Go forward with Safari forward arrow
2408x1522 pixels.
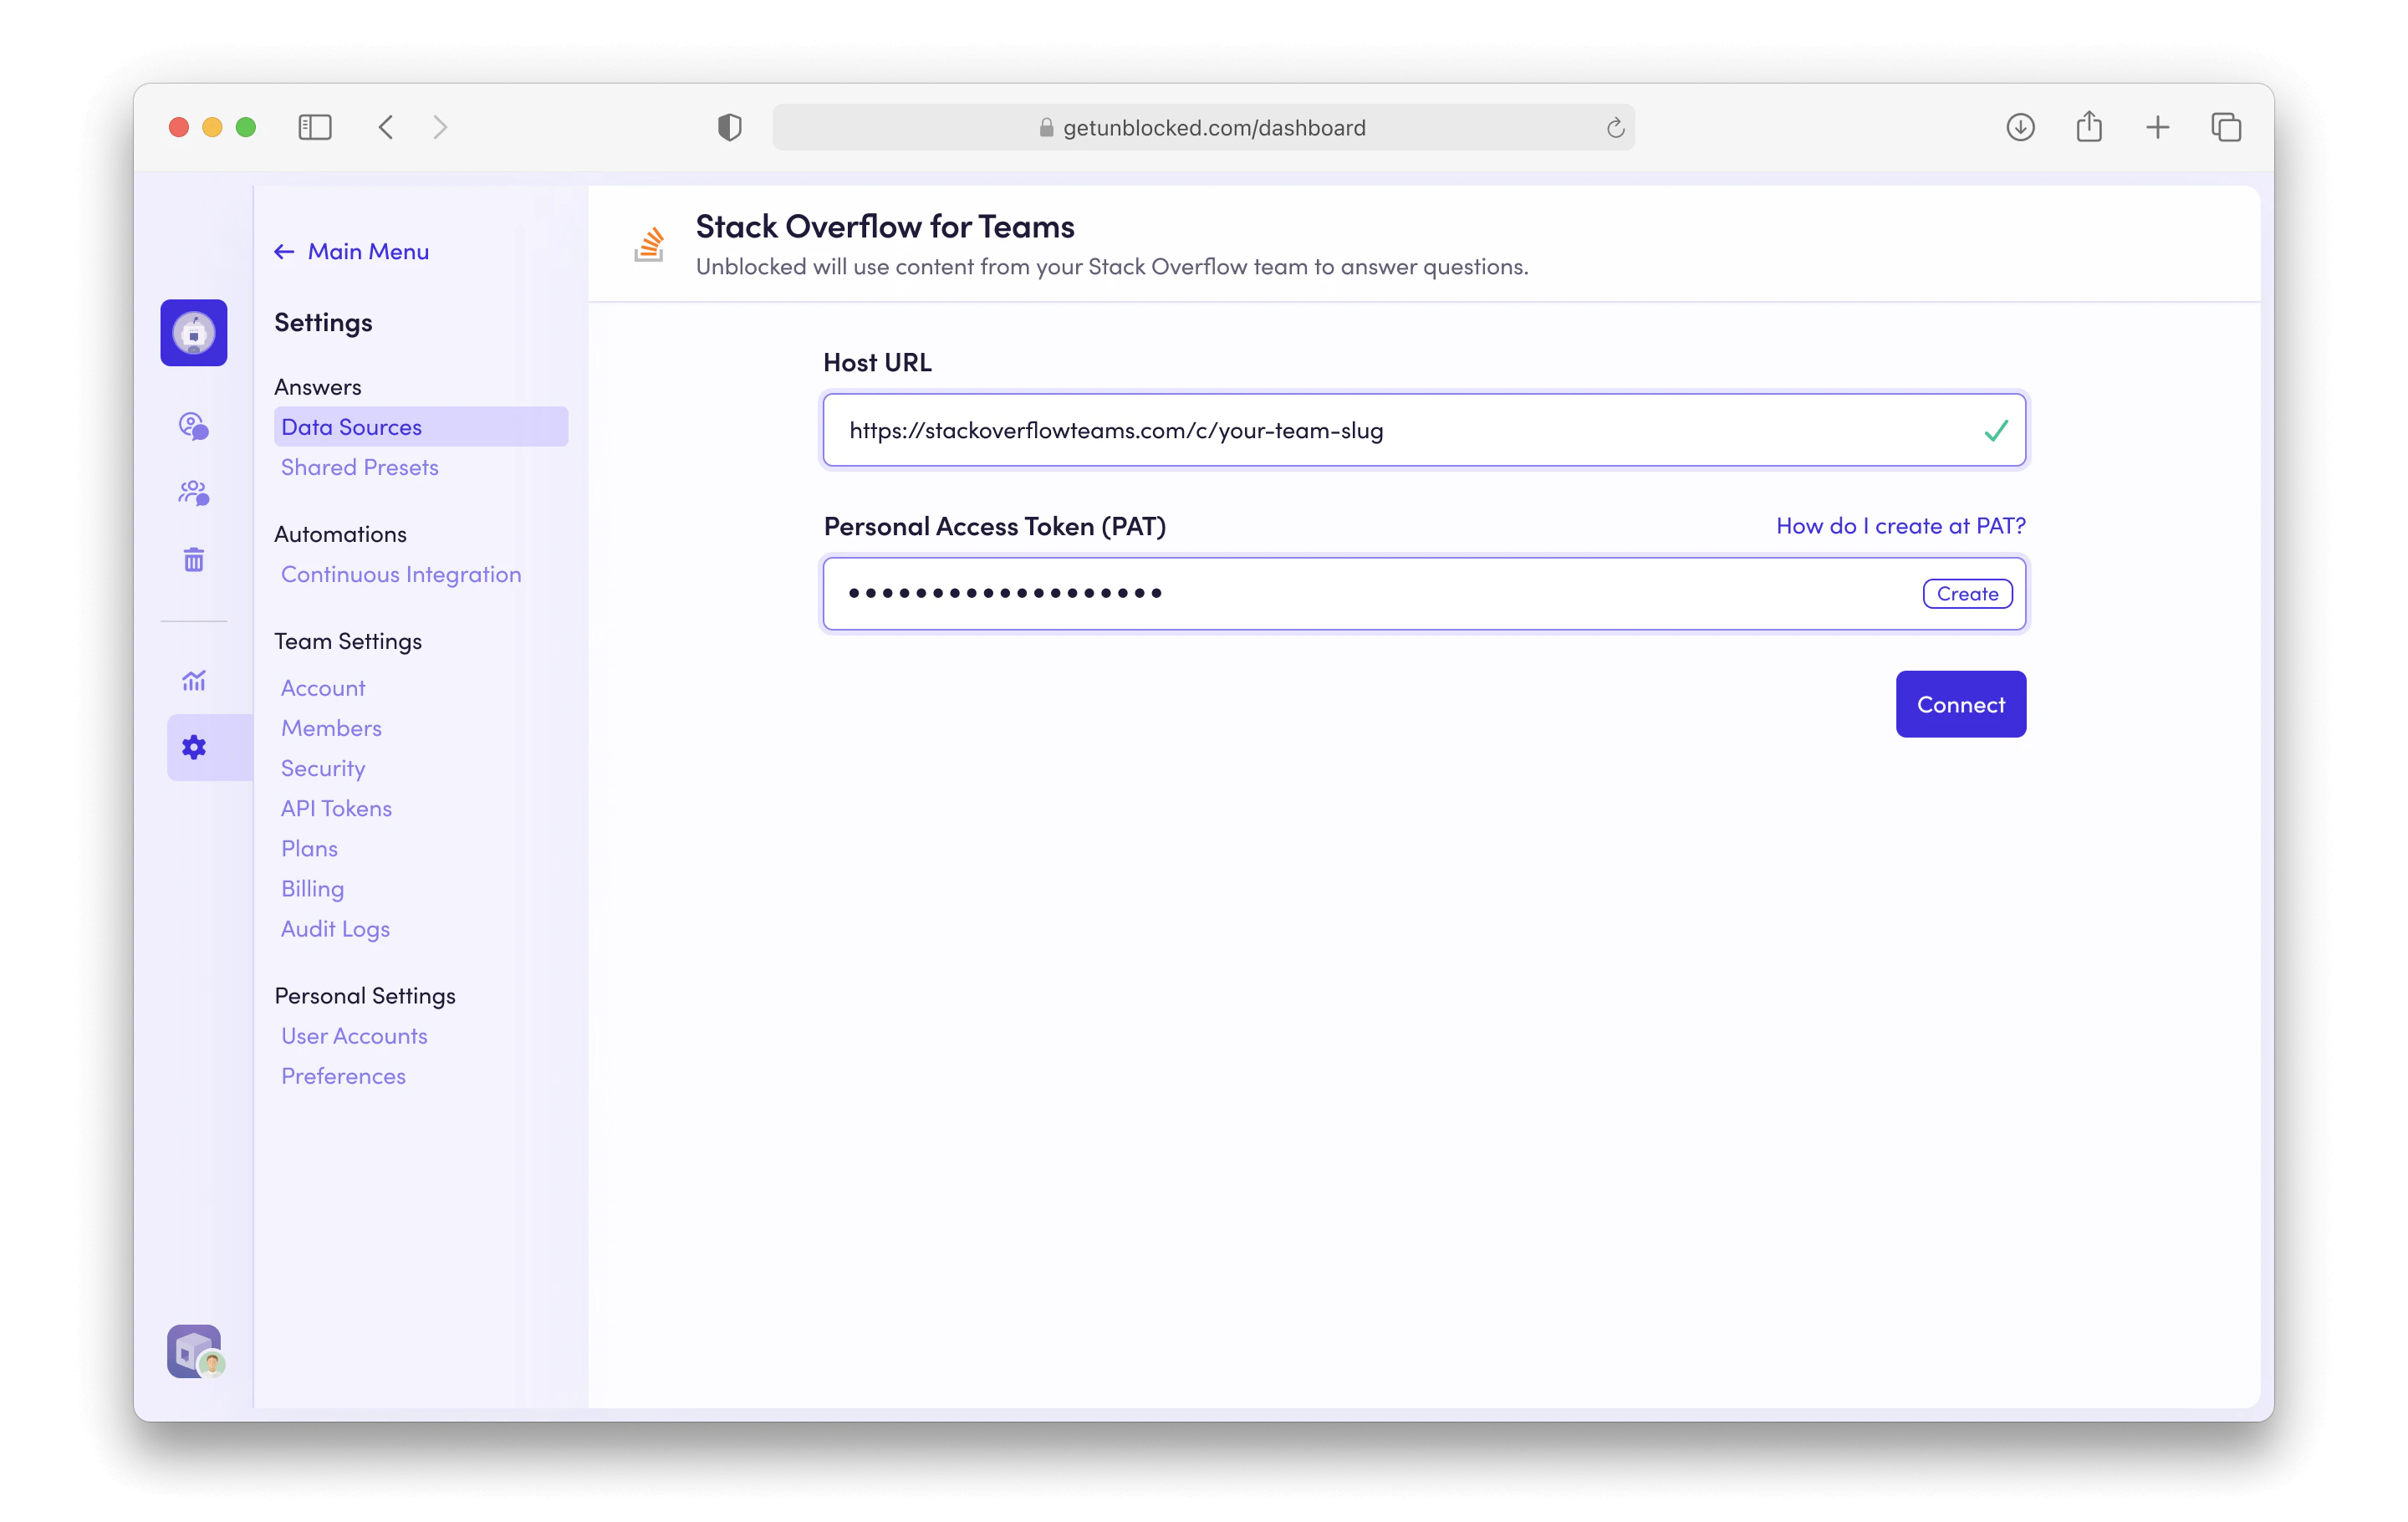coord(440,127)
